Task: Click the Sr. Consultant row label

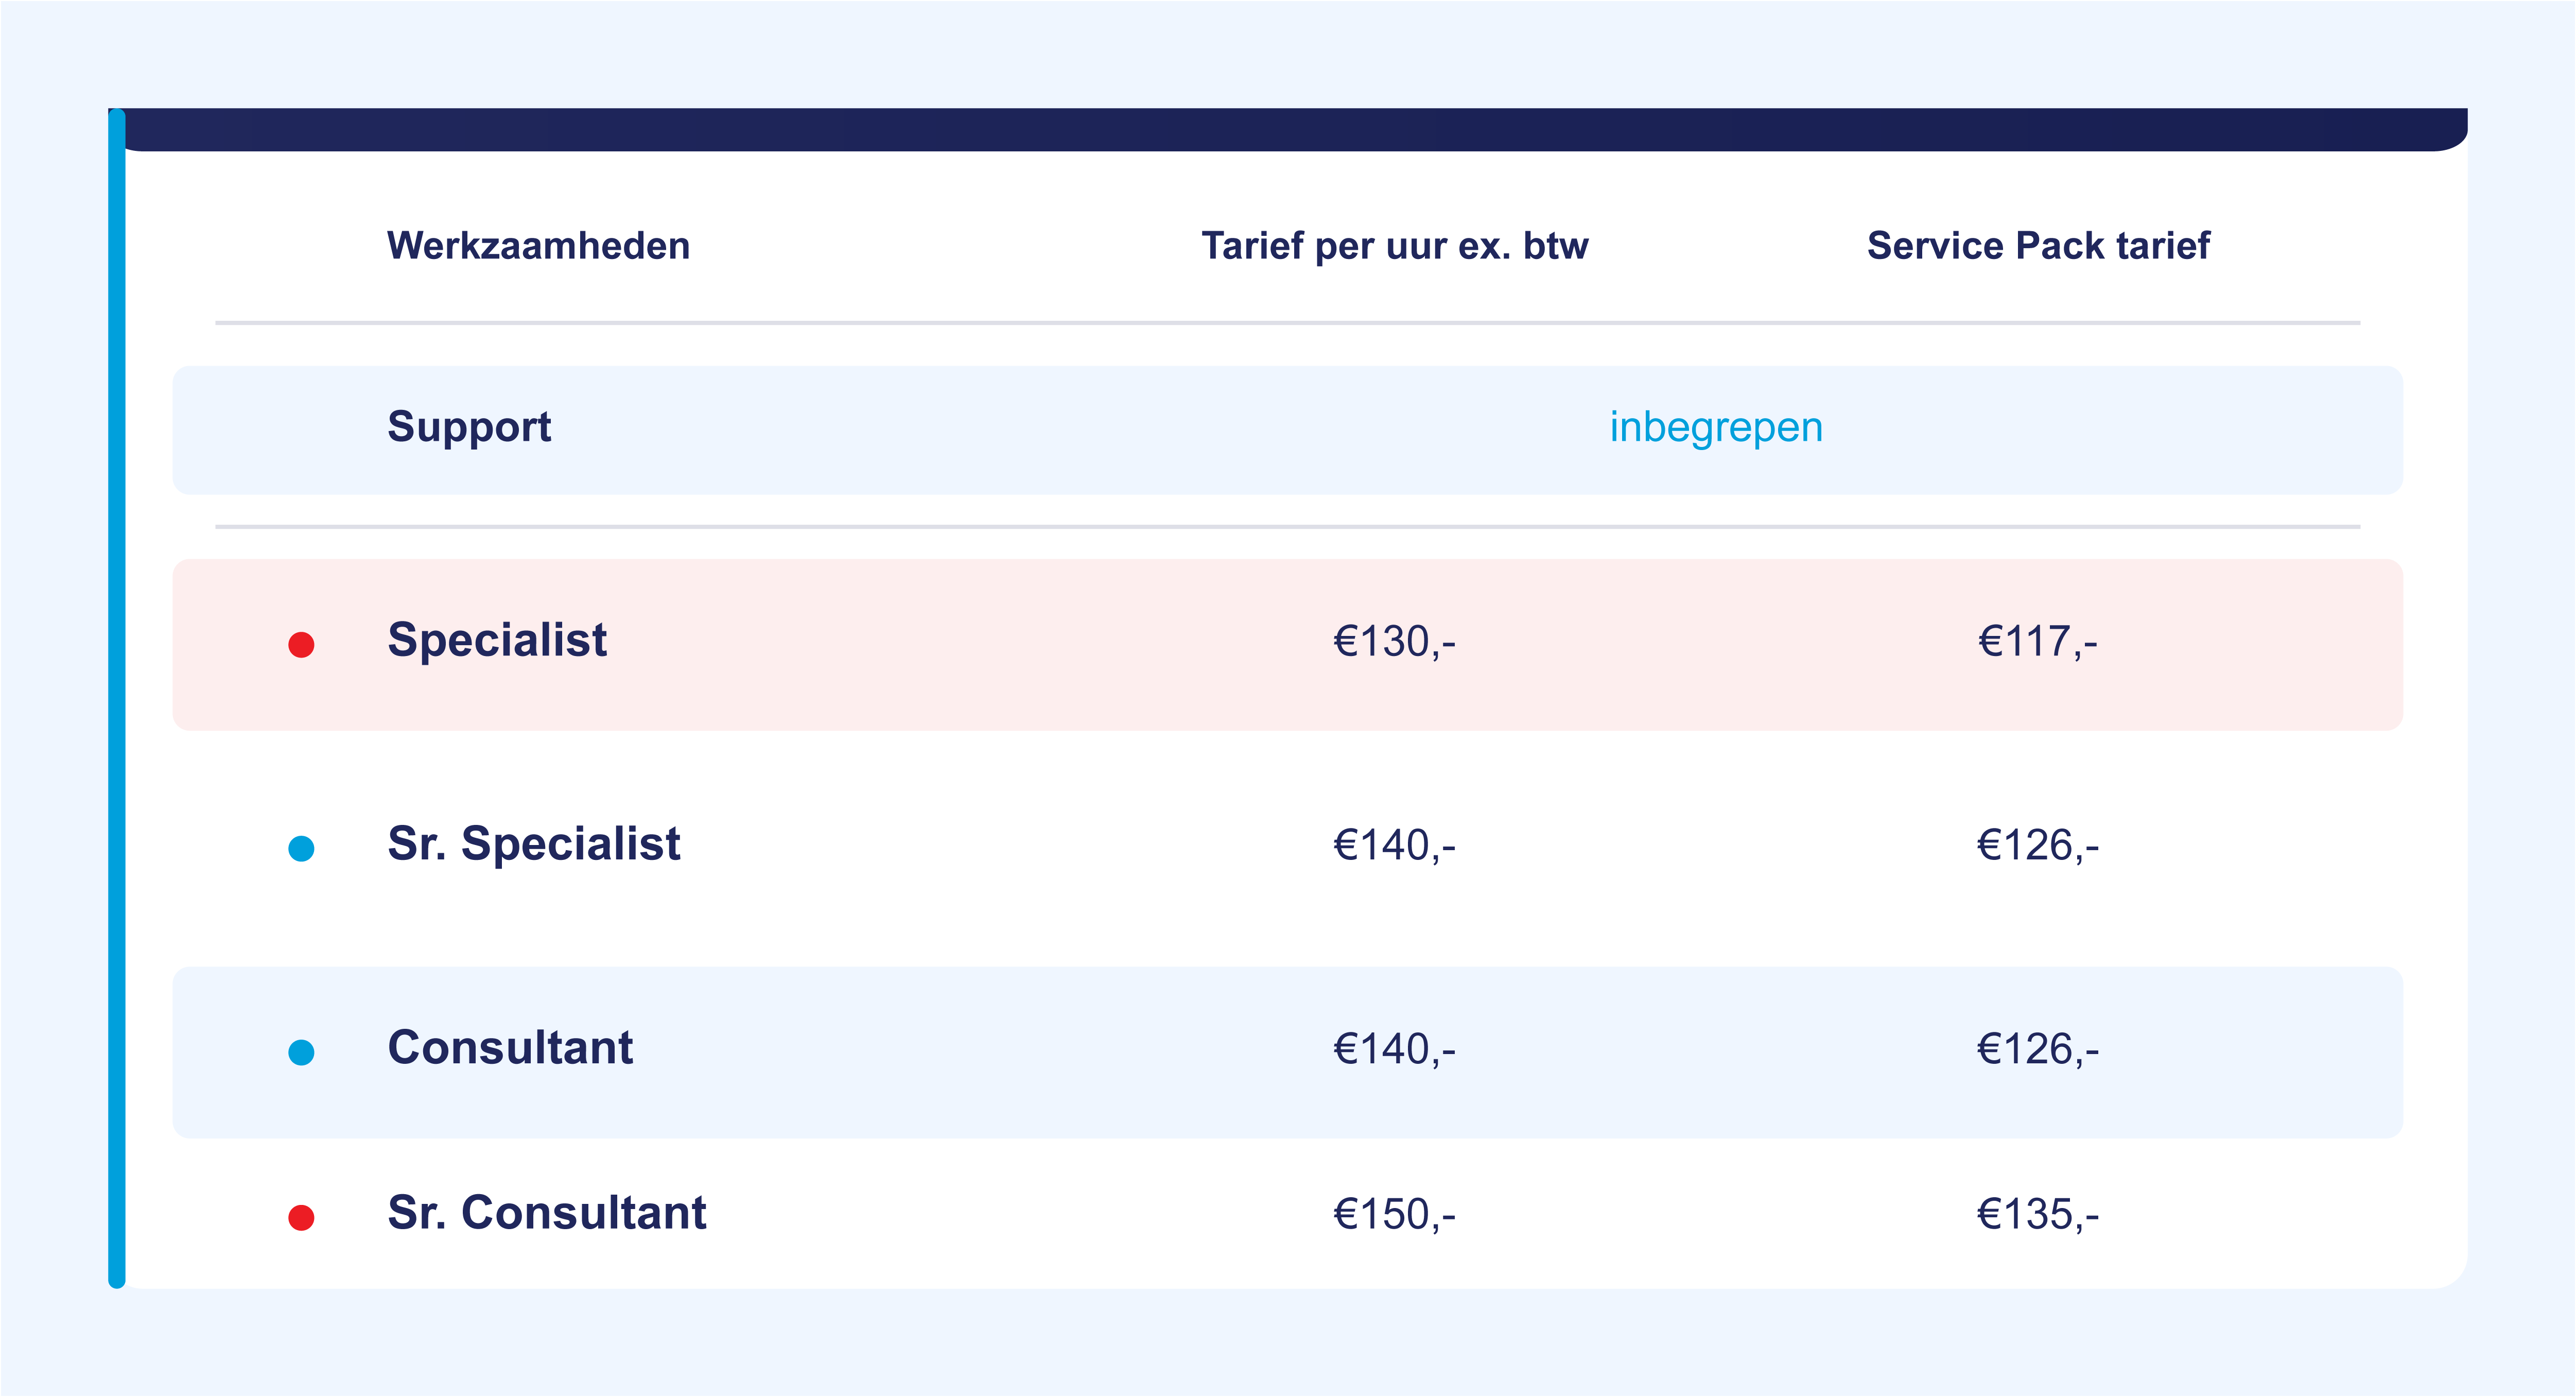Action: [x=547, y=1214]
